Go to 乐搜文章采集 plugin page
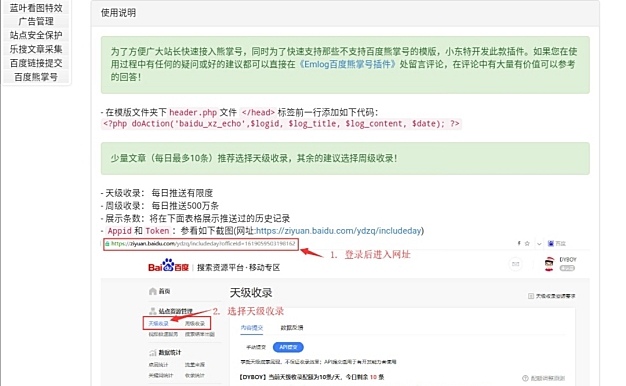The width and height of the screenshot is (626, 386). (36, 49)
